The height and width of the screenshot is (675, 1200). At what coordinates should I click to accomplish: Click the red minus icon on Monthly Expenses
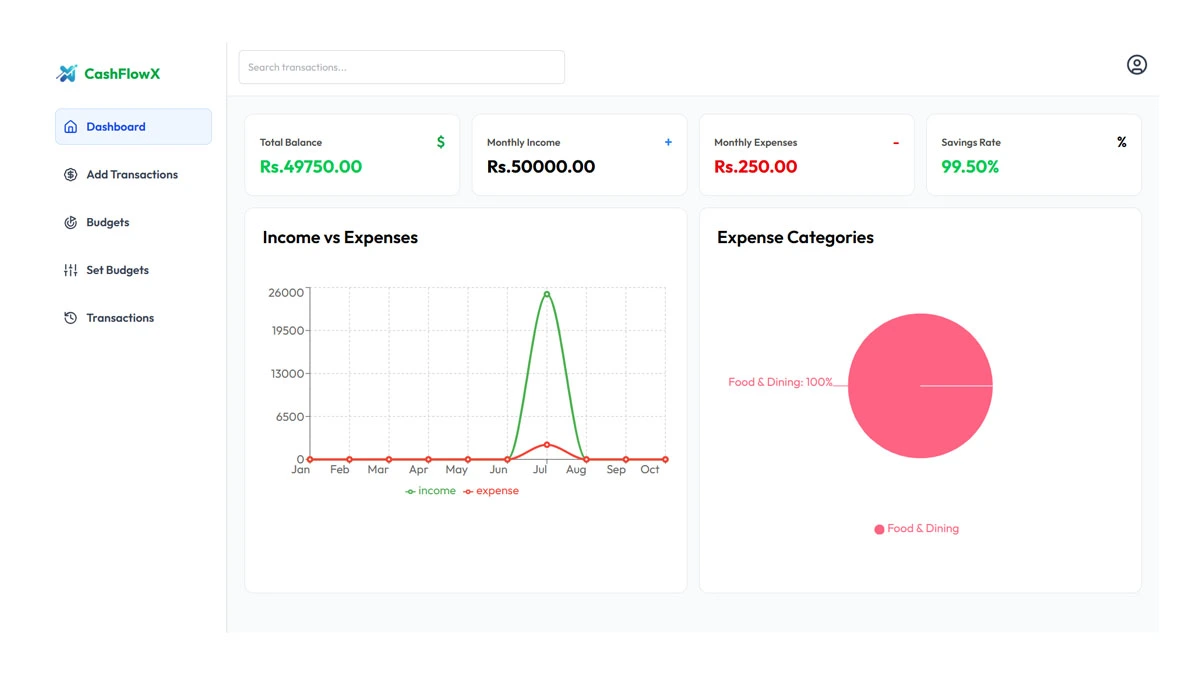point(896,143)
